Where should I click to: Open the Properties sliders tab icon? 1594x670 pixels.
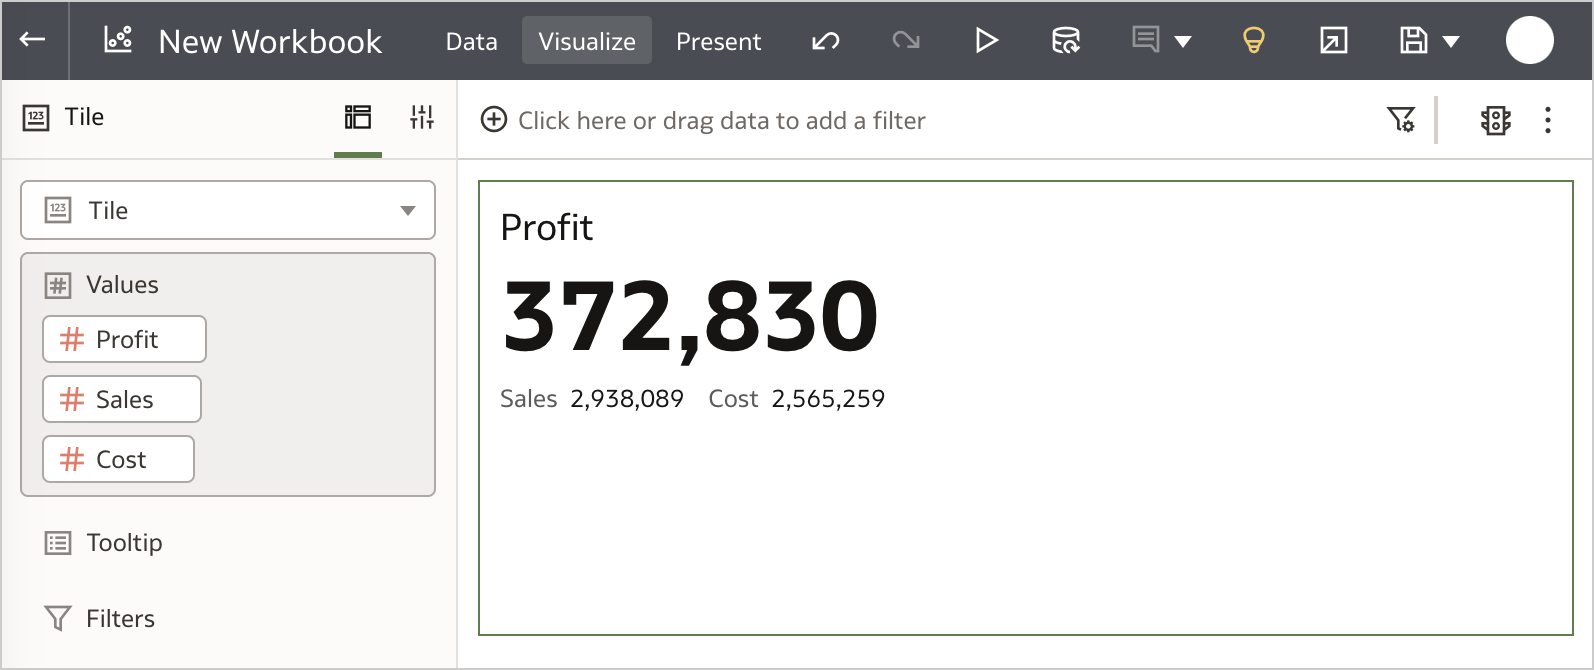pos(422,118)
